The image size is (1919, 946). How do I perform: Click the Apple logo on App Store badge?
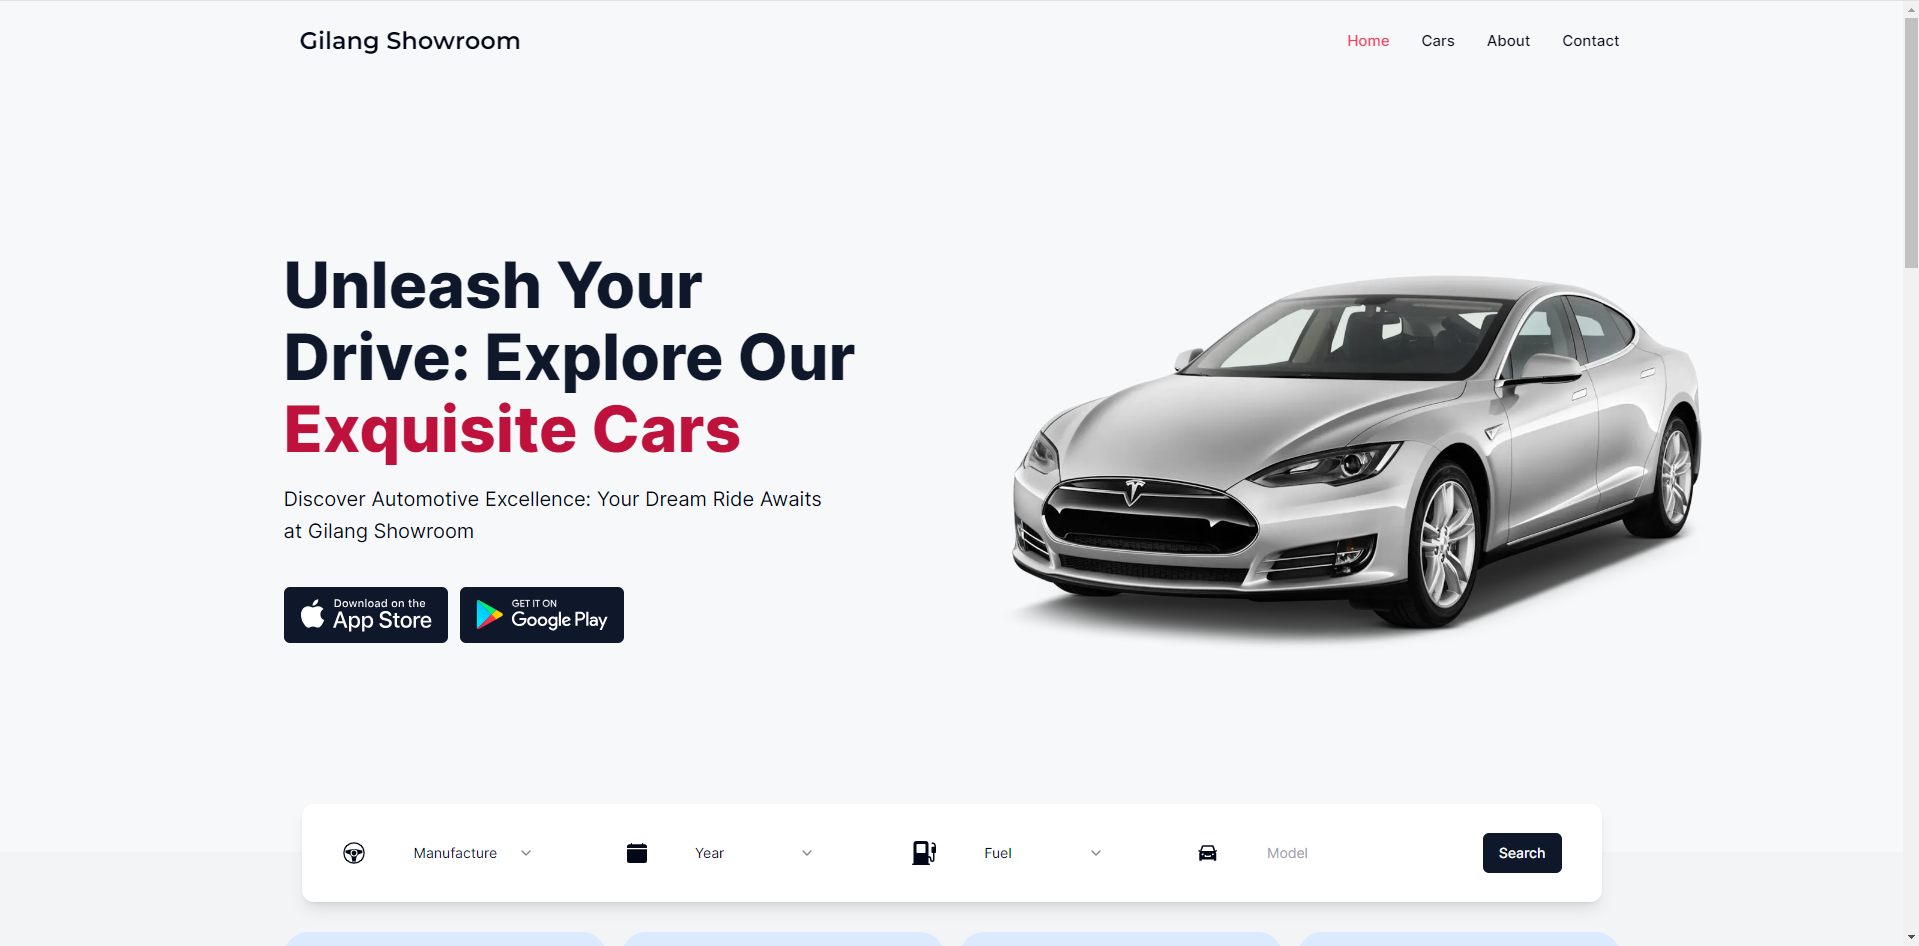pos(313,614)
